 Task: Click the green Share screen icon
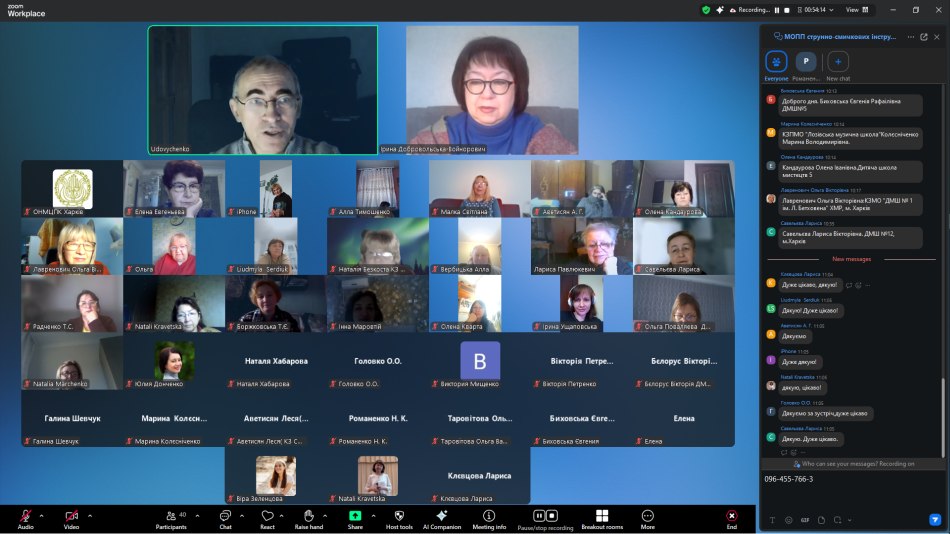(355, 516)
